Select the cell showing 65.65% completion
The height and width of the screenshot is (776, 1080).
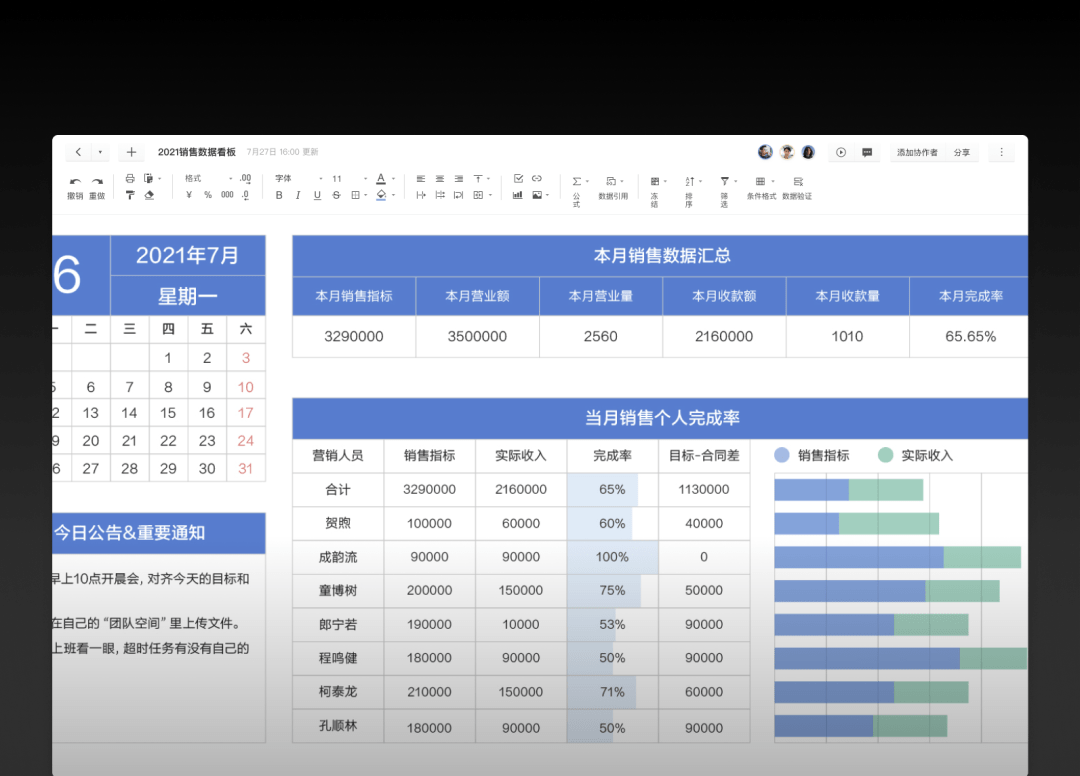(x=970, y=337)
